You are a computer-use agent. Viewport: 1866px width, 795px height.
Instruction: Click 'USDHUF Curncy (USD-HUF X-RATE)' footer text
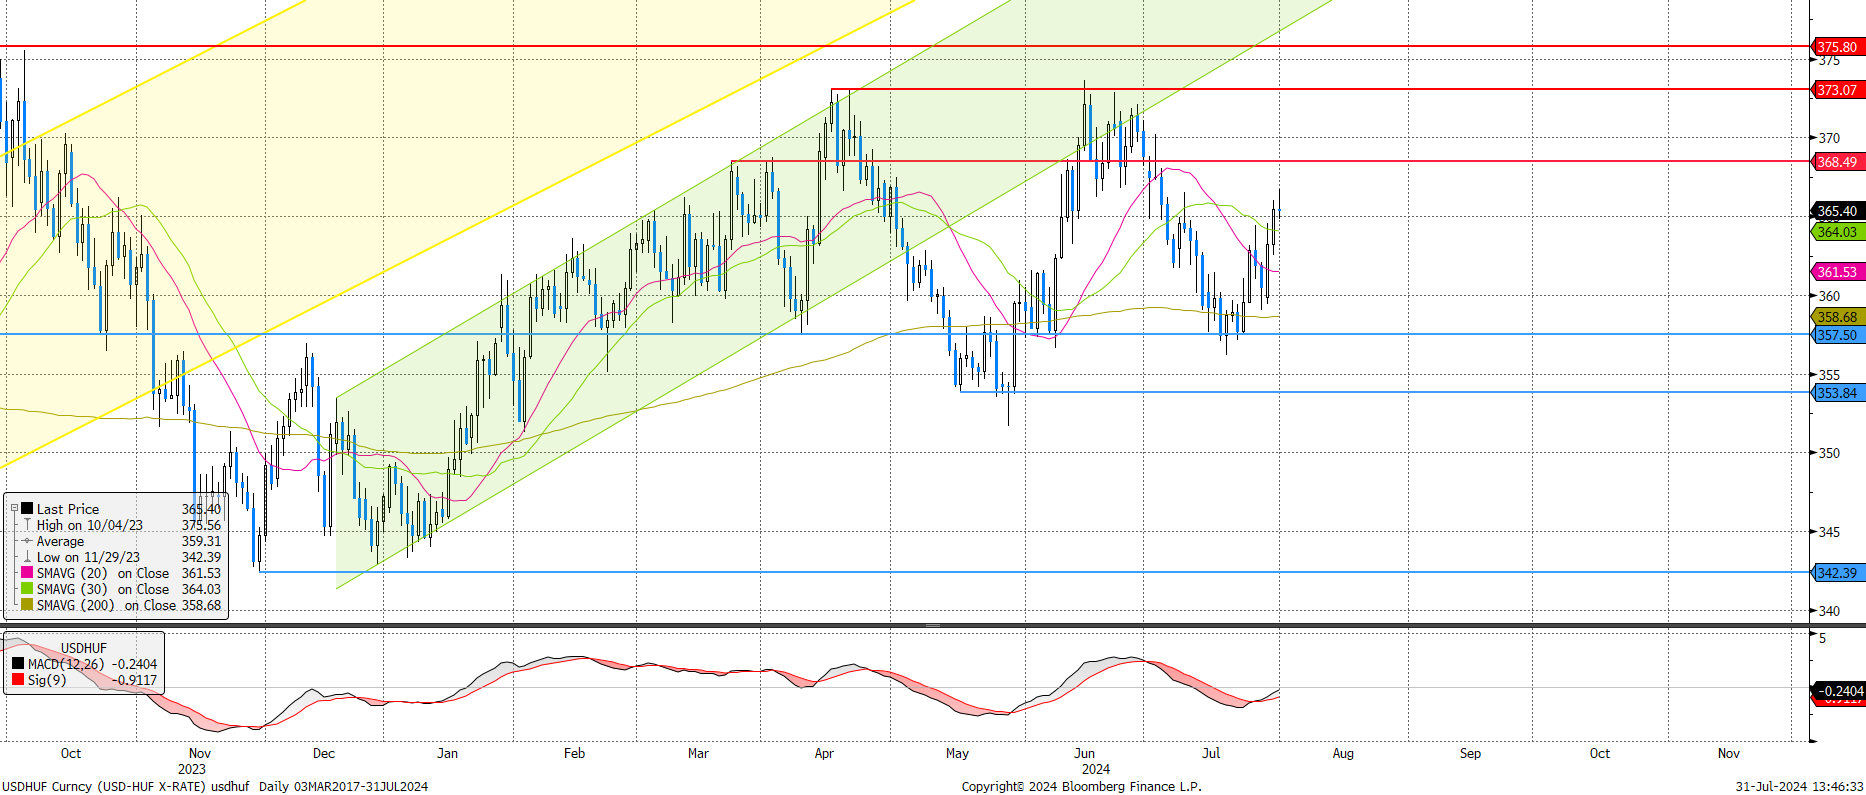pos(103,787)
